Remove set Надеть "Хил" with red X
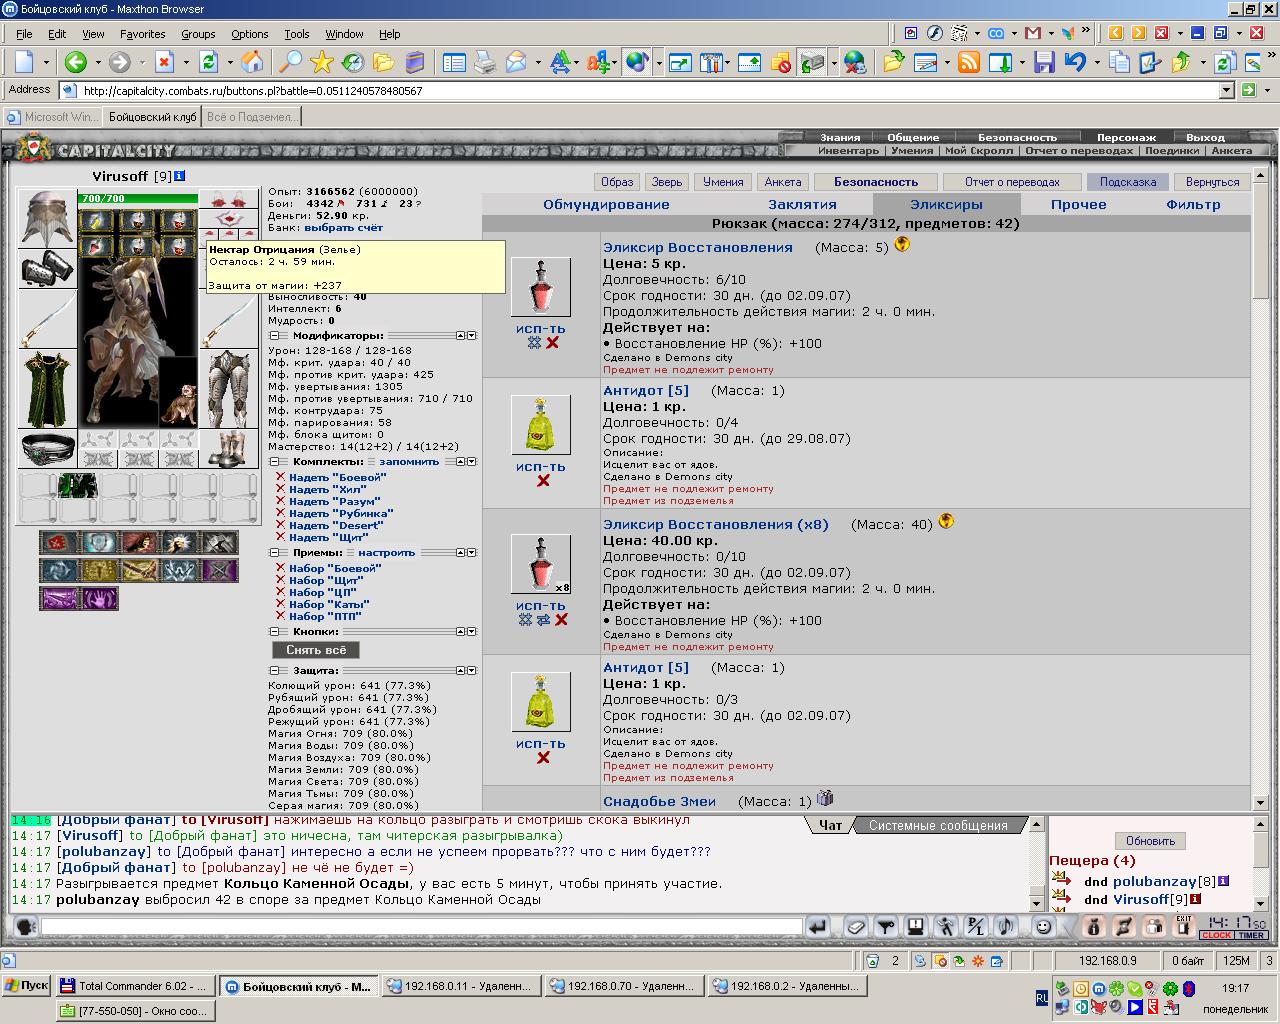 pyautogui.click(x=281, y=489)
